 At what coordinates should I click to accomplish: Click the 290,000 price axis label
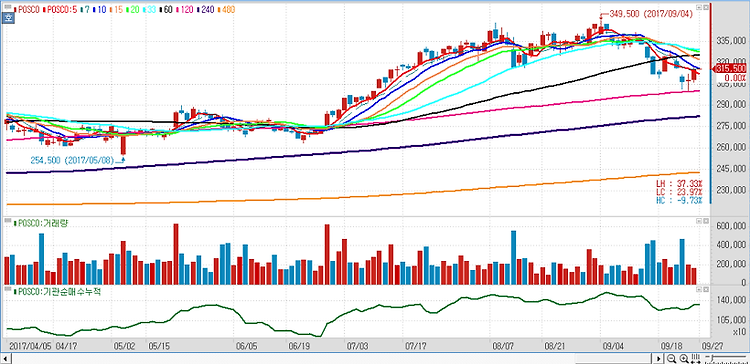730,105
